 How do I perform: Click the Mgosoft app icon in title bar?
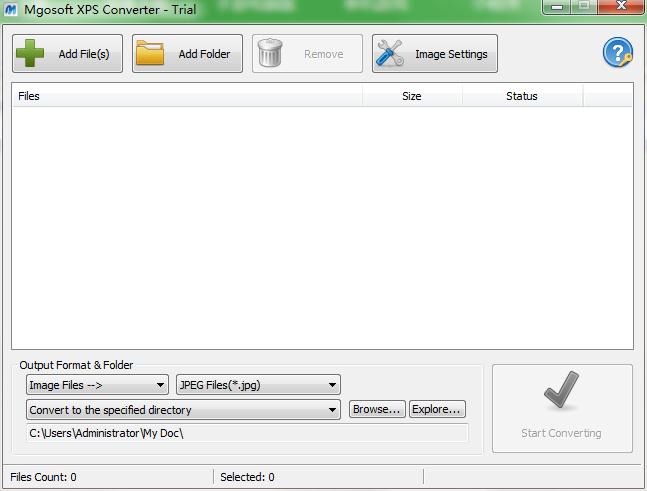pos(10,9)
